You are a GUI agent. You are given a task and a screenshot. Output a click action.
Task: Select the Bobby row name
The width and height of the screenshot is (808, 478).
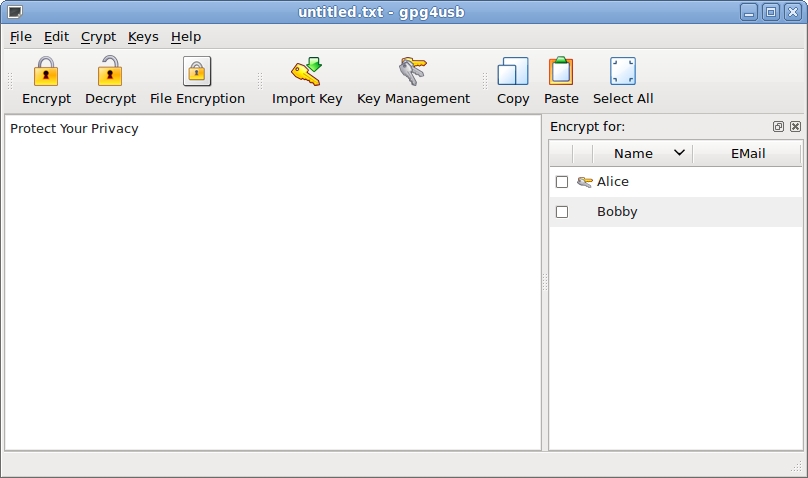[617, 212]
